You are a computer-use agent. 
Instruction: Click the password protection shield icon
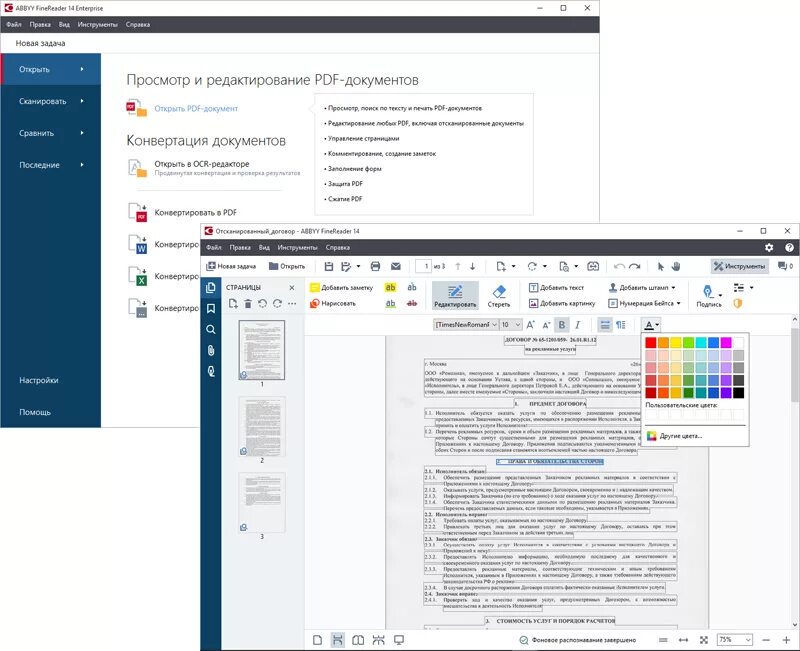(x=737, y=304)
